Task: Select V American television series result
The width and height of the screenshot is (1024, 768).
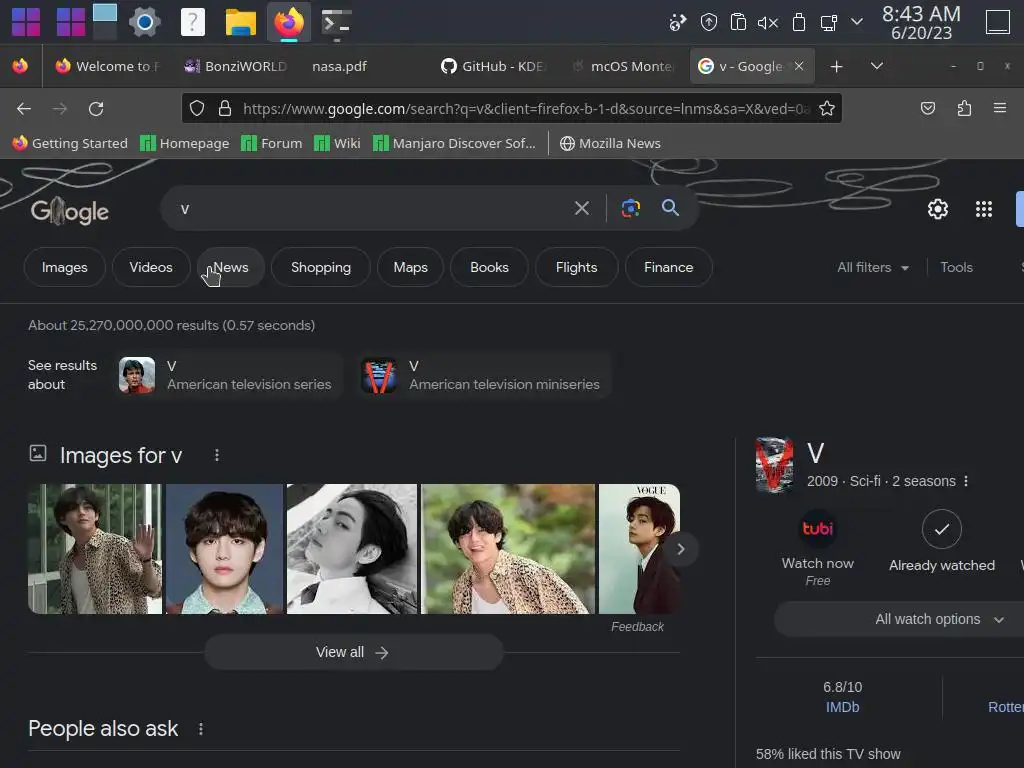Action: pyautogui.click(x=229, y=375)
